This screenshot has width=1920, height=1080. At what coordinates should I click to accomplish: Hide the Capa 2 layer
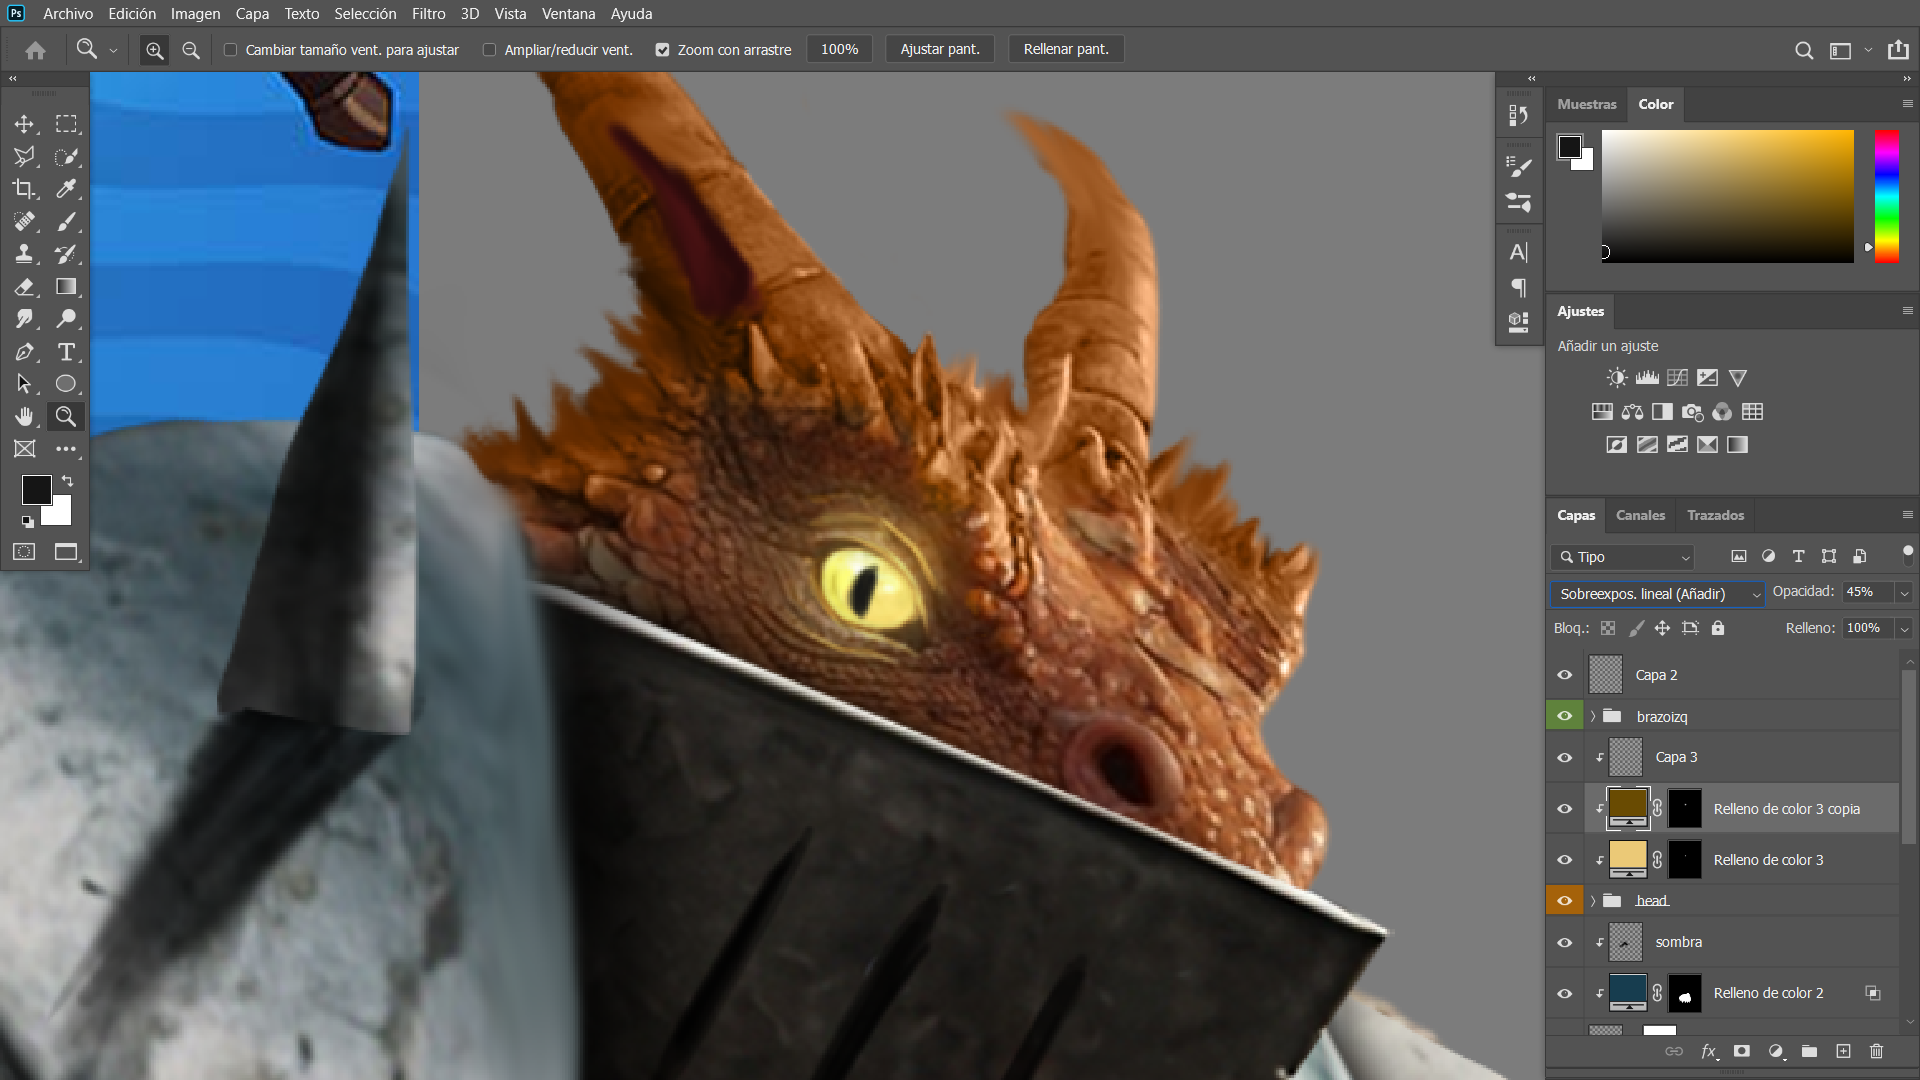1565,675
